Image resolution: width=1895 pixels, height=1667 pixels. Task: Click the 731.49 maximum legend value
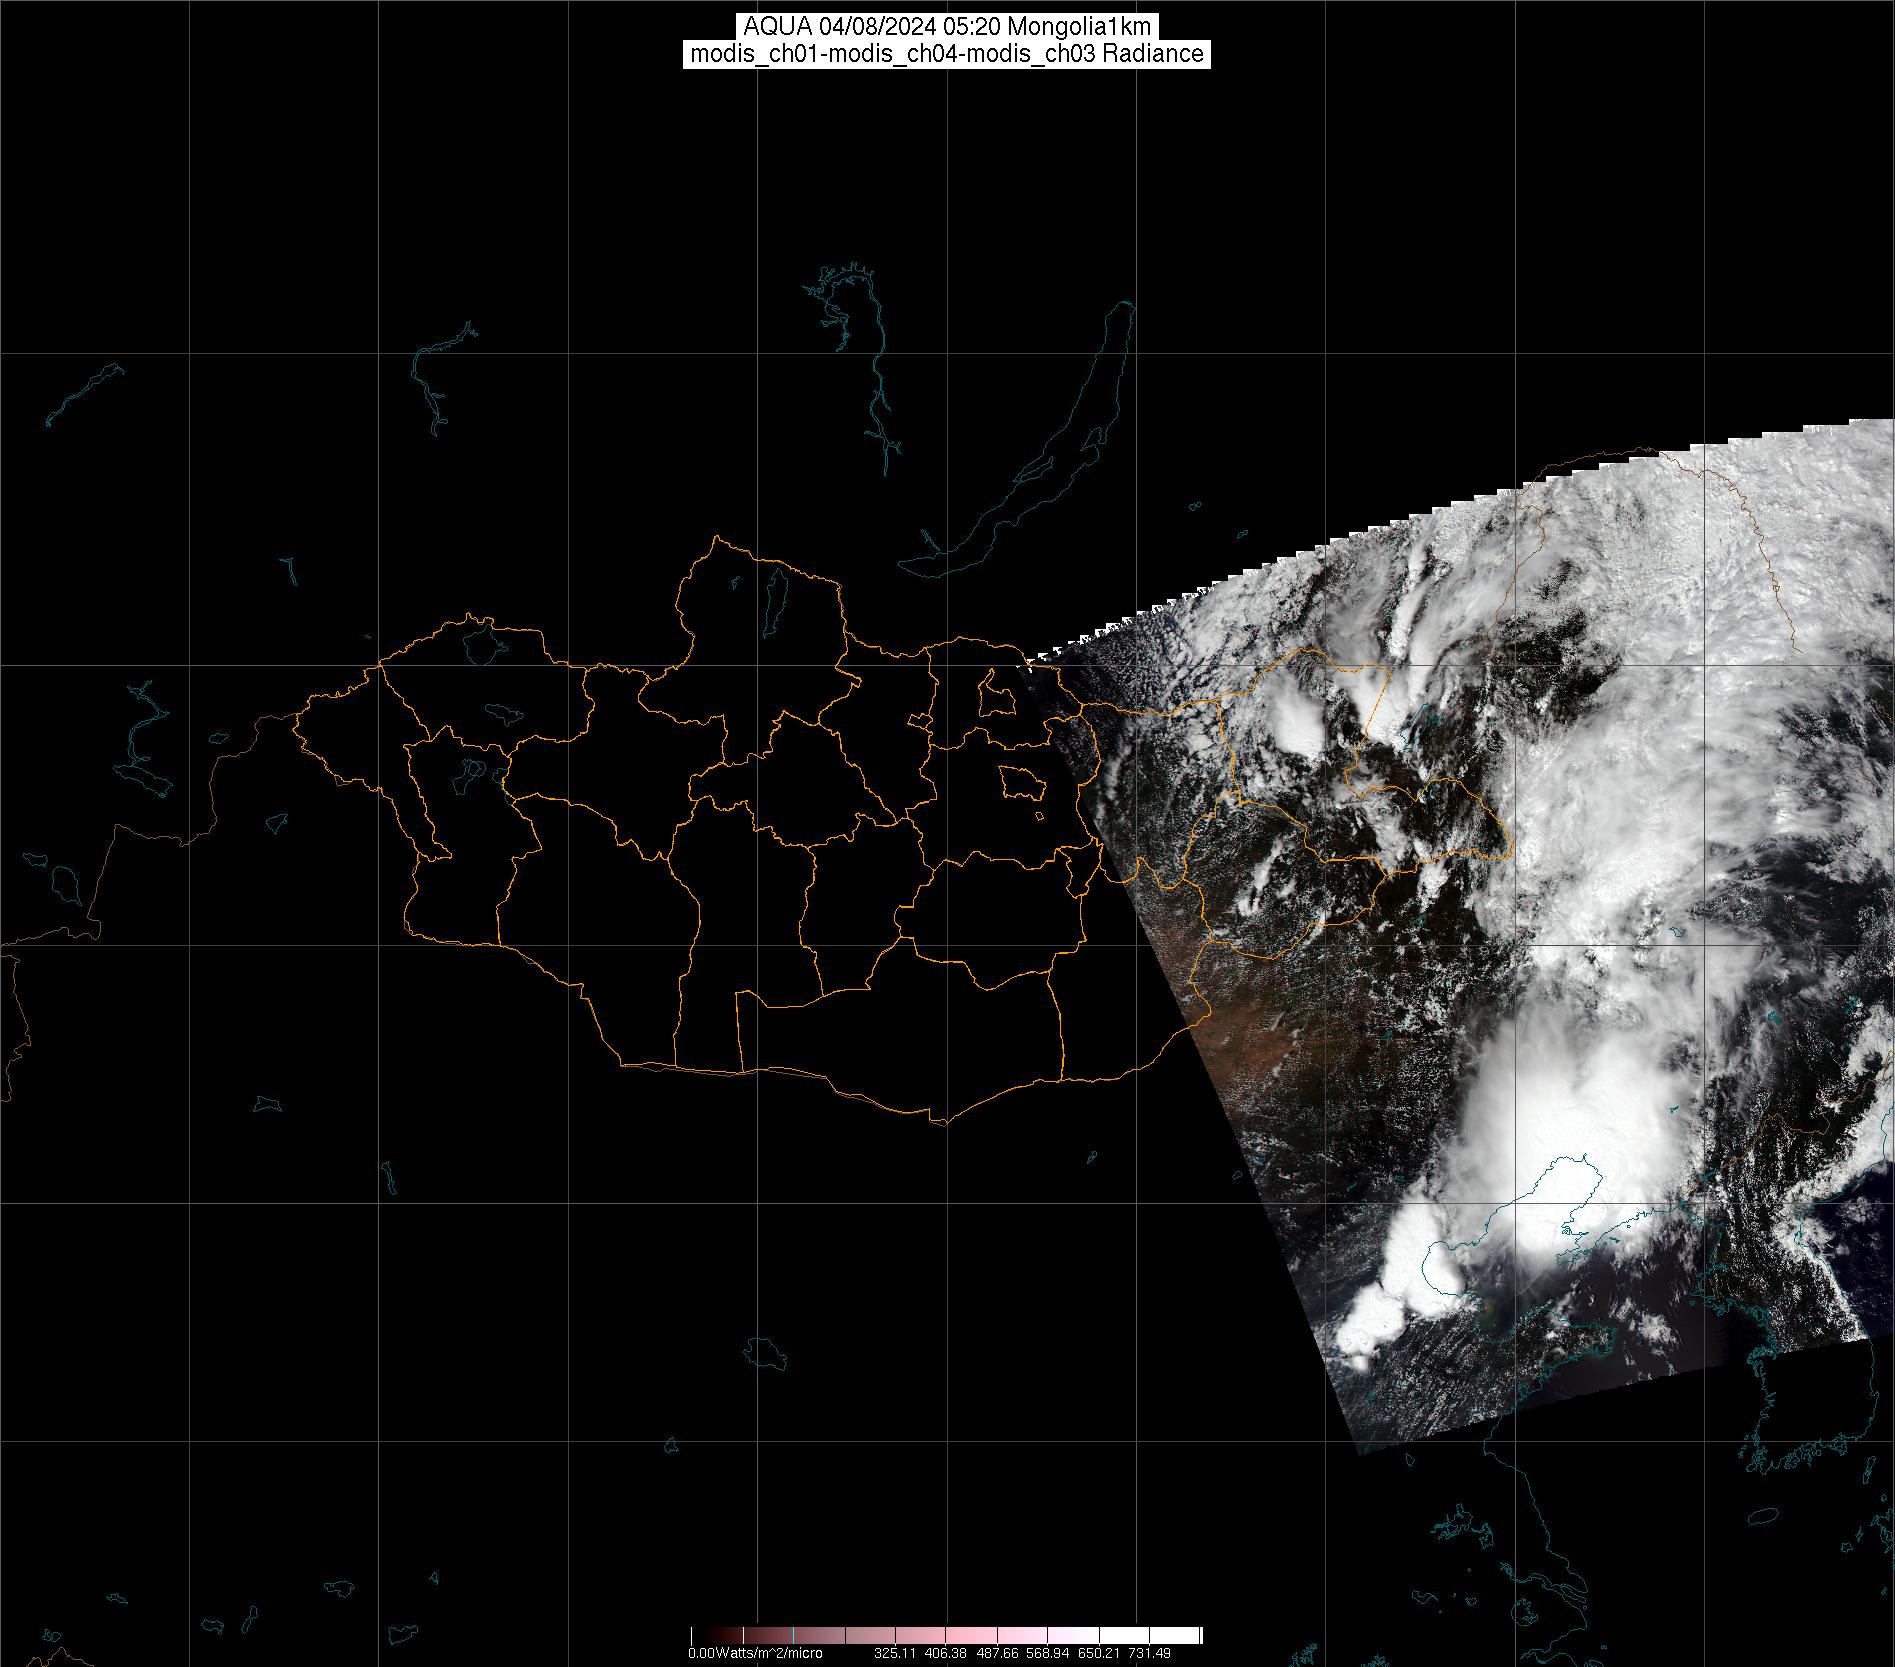tap(1149, 1654)
